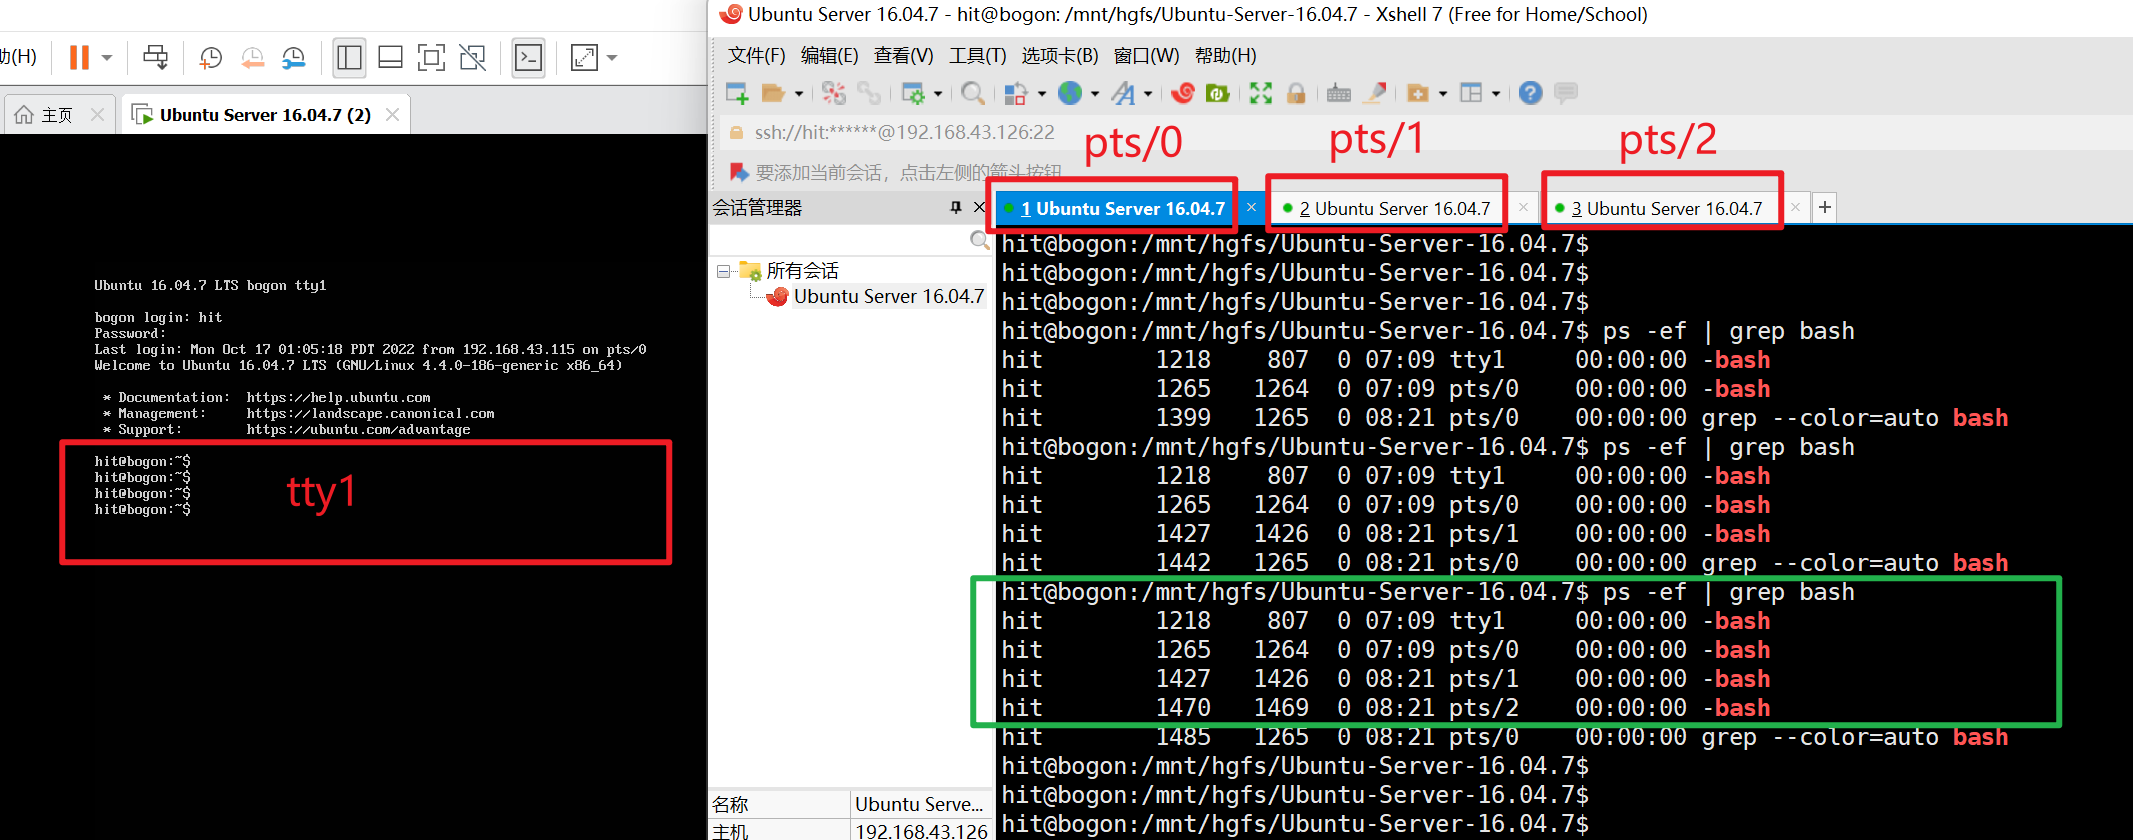Toggle VMware's library sidebar panel icon

tap(349, 58)
